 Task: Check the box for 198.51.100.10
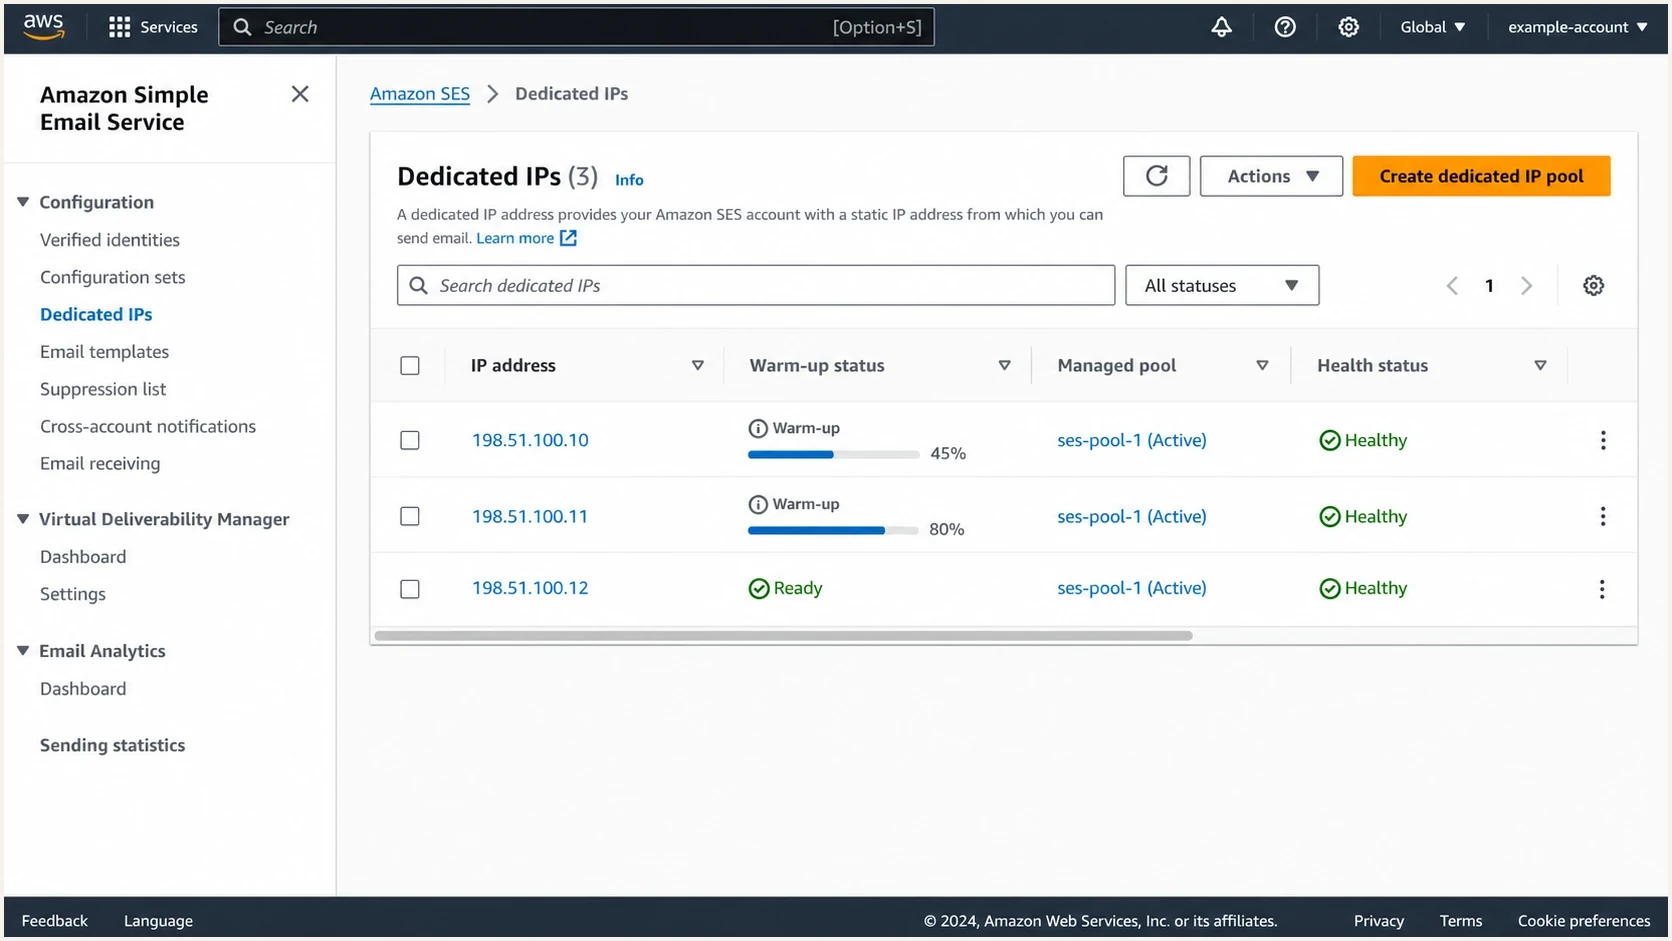(x=410, y=440)
